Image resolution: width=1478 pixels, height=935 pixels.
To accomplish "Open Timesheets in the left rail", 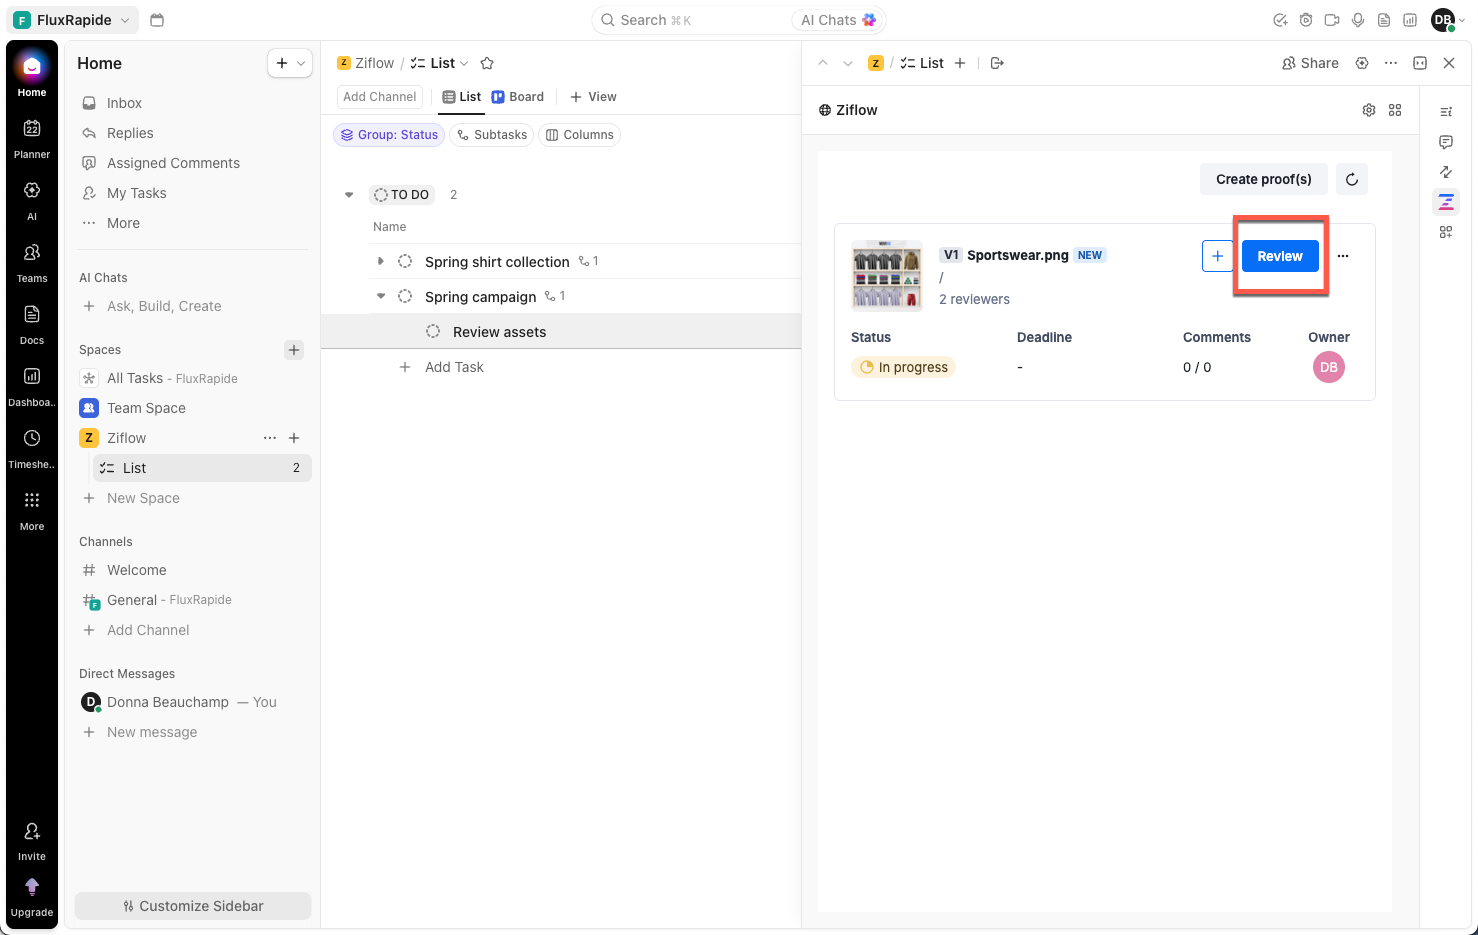I will [32, 448].
